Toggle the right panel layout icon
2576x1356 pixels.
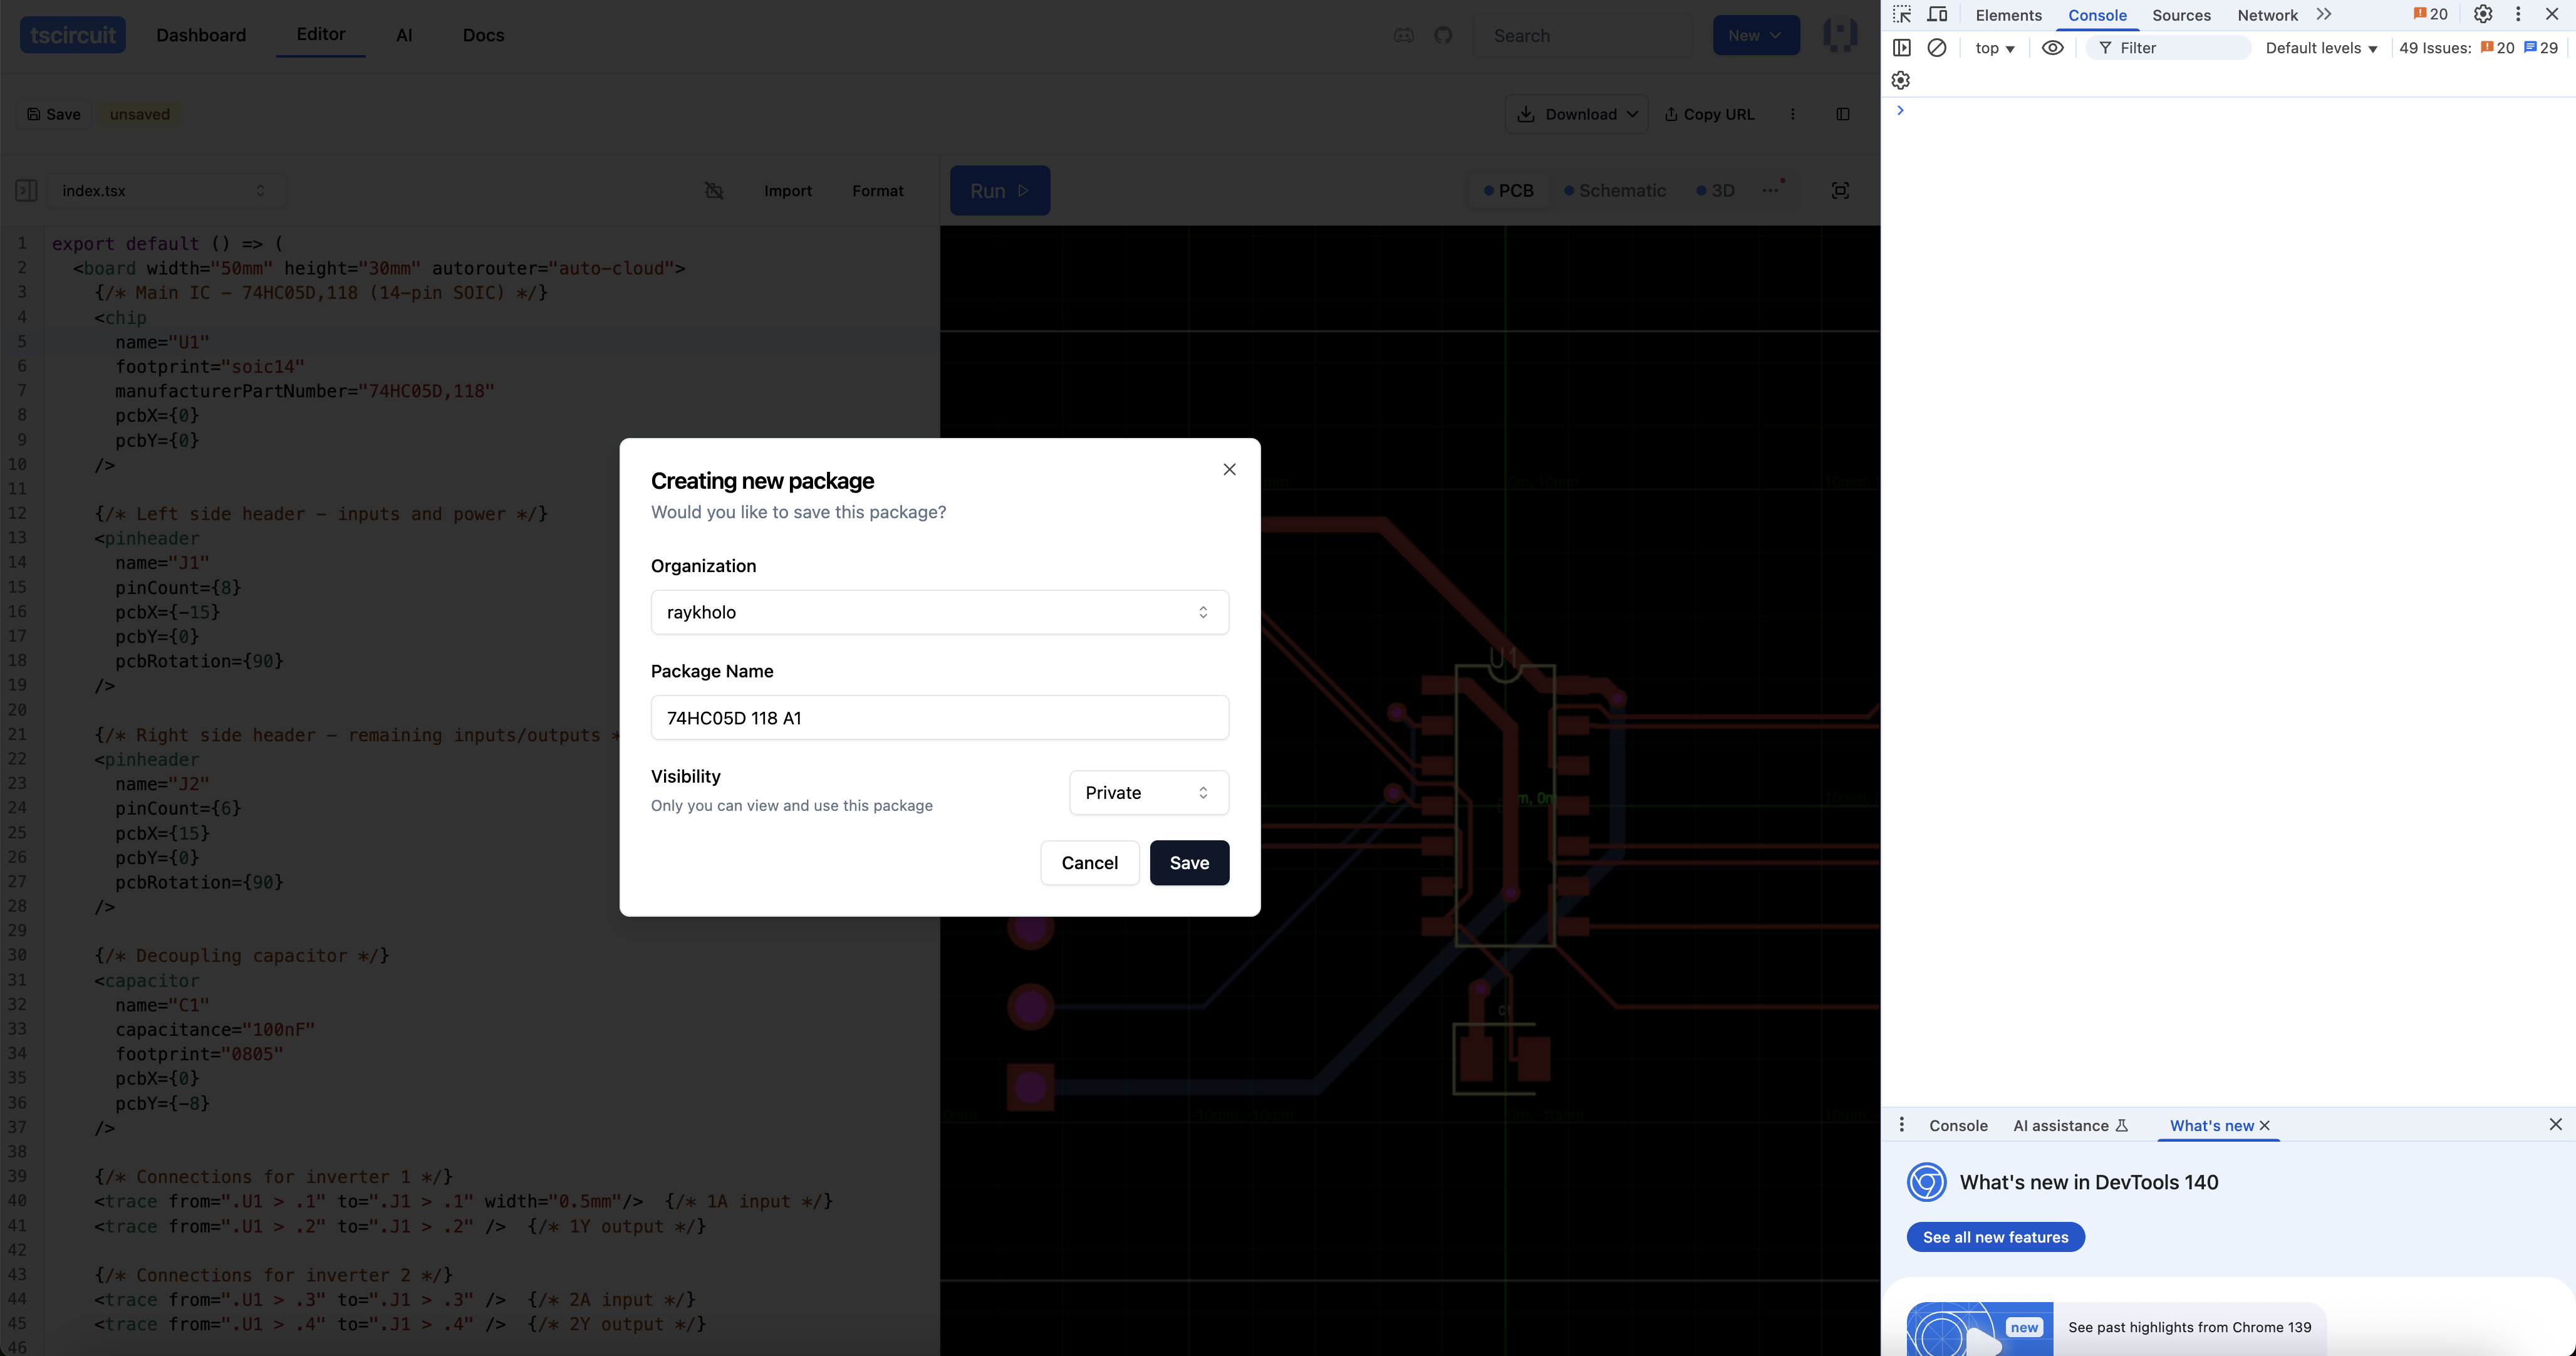point(1843,114)
